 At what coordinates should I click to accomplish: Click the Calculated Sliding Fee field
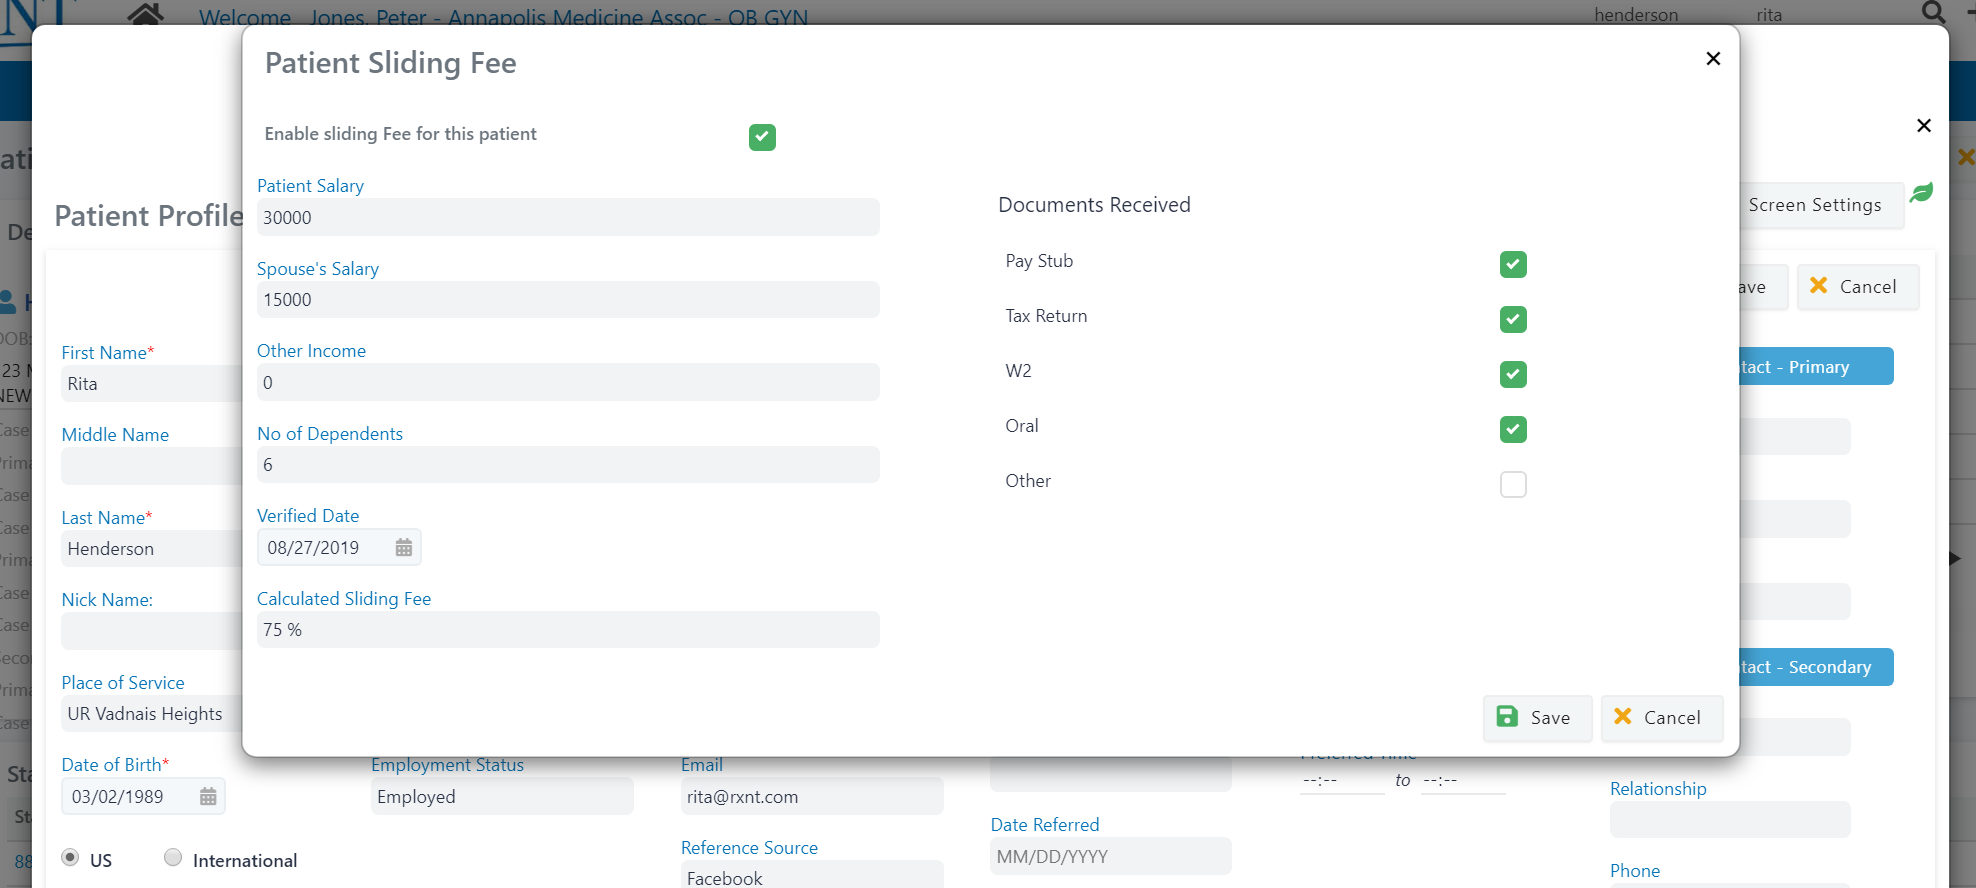pos(567,630)
